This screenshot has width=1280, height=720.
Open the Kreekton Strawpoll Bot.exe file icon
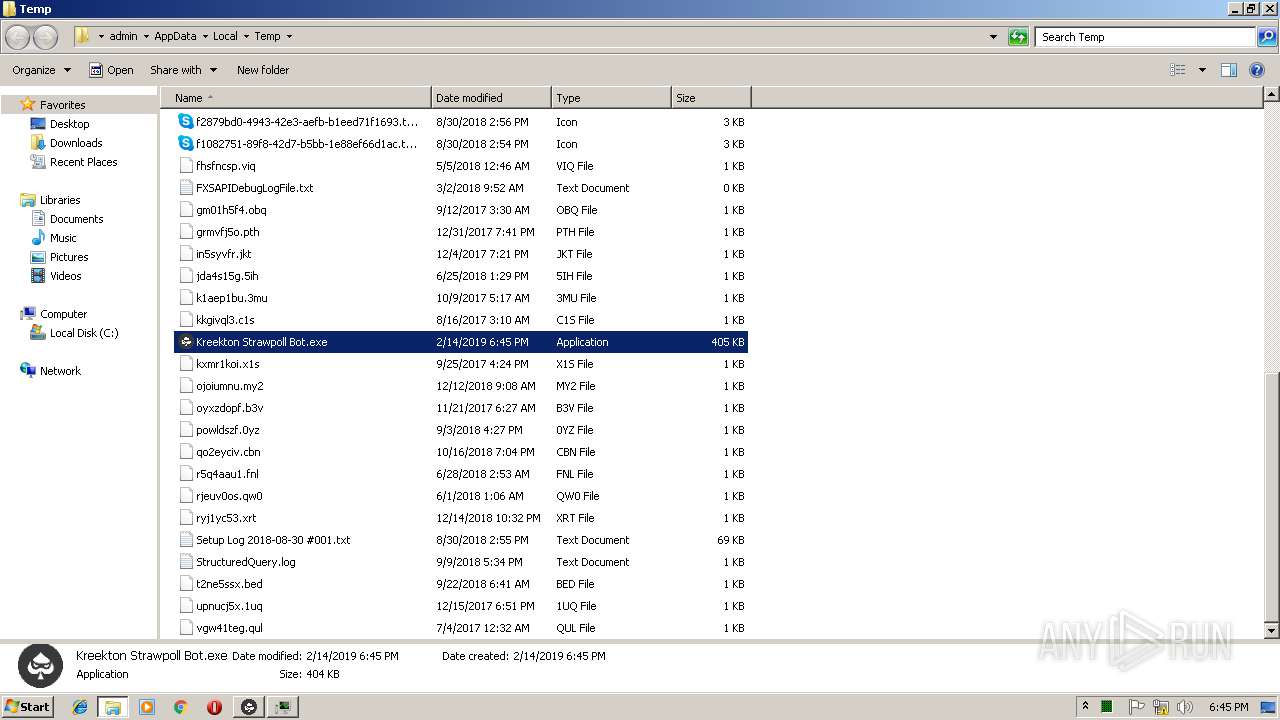click(x=185, y=342)
